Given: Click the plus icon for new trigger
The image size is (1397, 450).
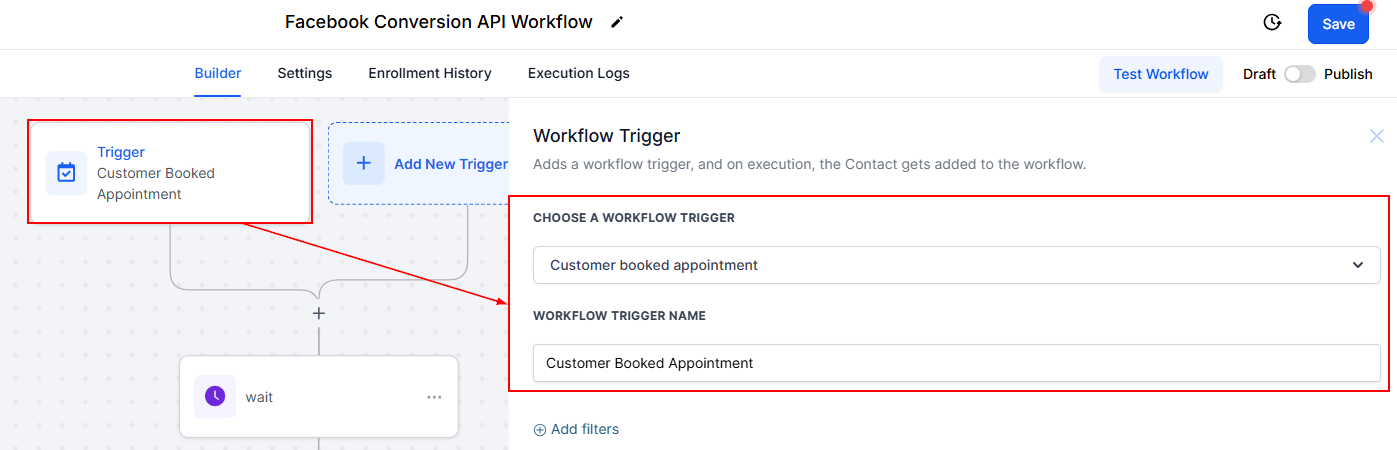Looking at the screenshot, I should [x=364, y=163].
